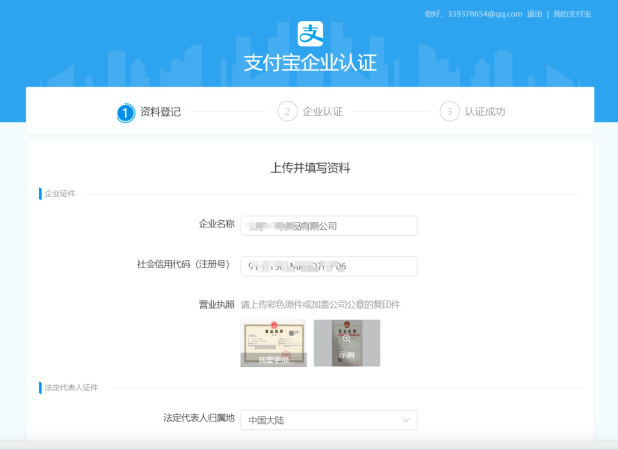Click account email 339378654@qq.com
The height and width of the screenshot is (450, 618).
(x=485, y=14)
